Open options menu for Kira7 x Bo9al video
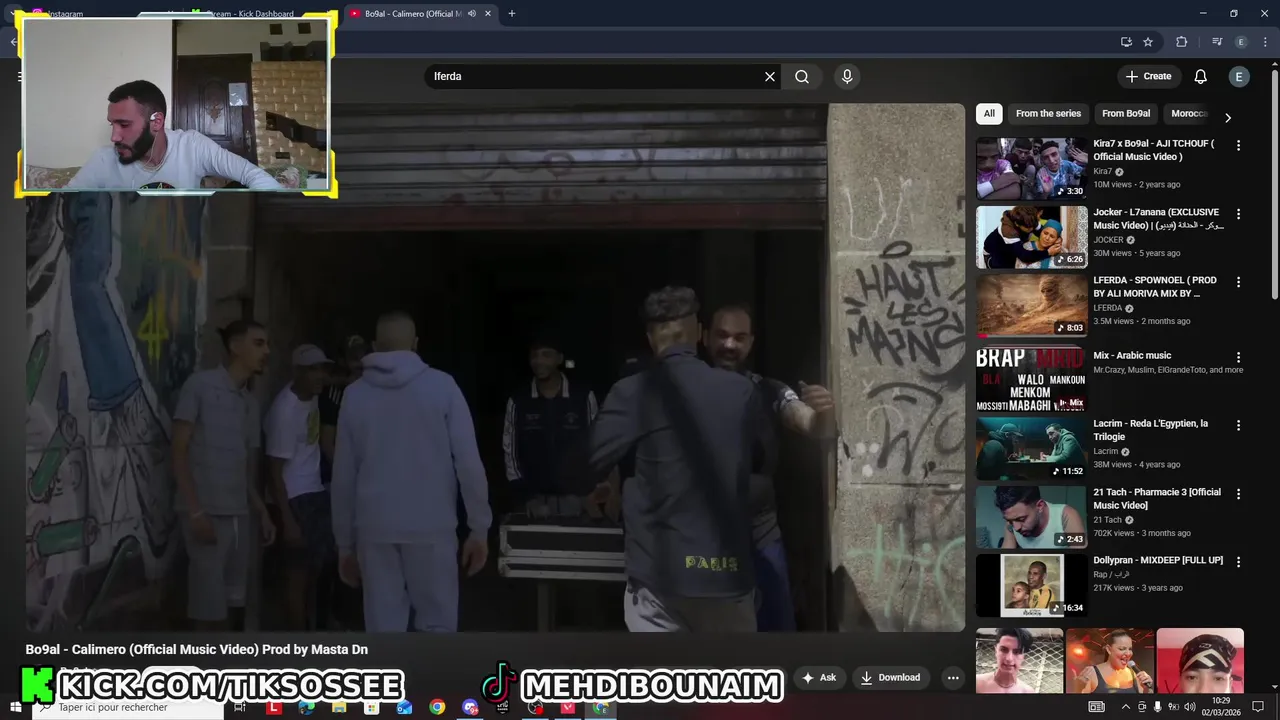 pyautogui.click(x=1238, y=146)
